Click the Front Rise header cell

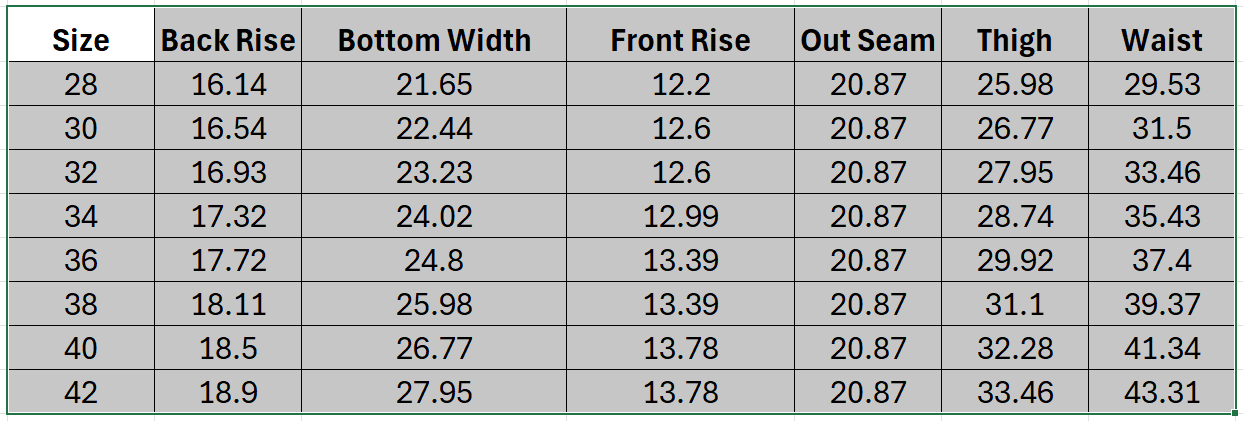pyautogui.click(x=680, y=41)
